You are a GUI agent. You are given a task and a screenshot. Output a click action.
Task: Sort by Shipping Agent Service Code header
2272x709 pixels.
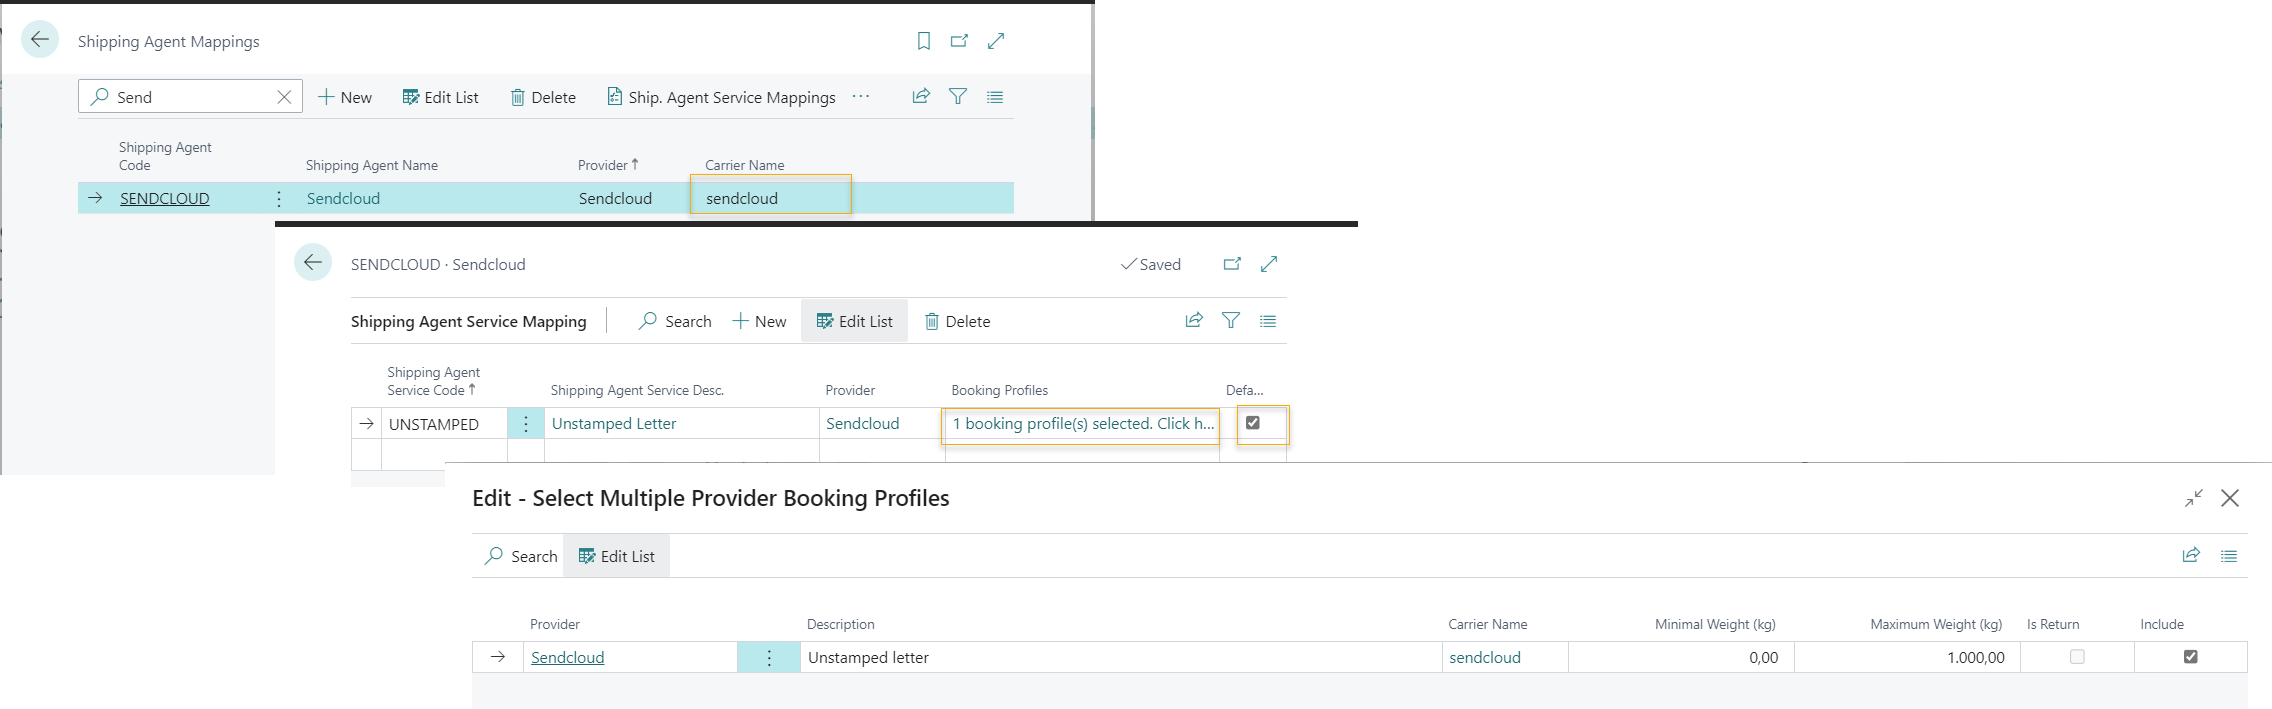[x=433, y=381]
